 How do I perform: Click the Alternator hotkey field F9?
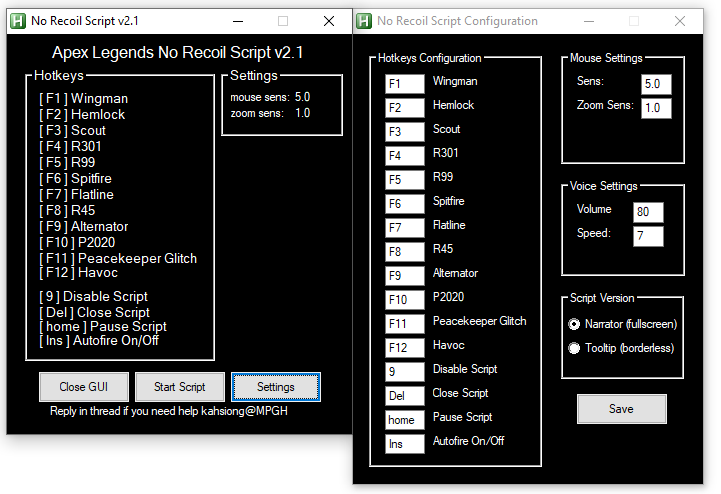pos(405,276)
